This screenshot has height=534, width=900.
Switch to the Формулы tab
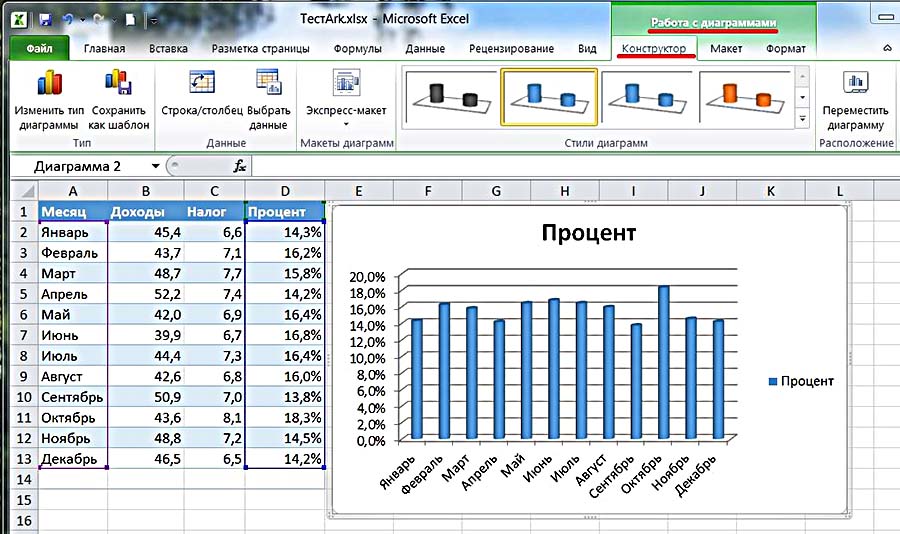pyautogui.click(x=358, y=49)
